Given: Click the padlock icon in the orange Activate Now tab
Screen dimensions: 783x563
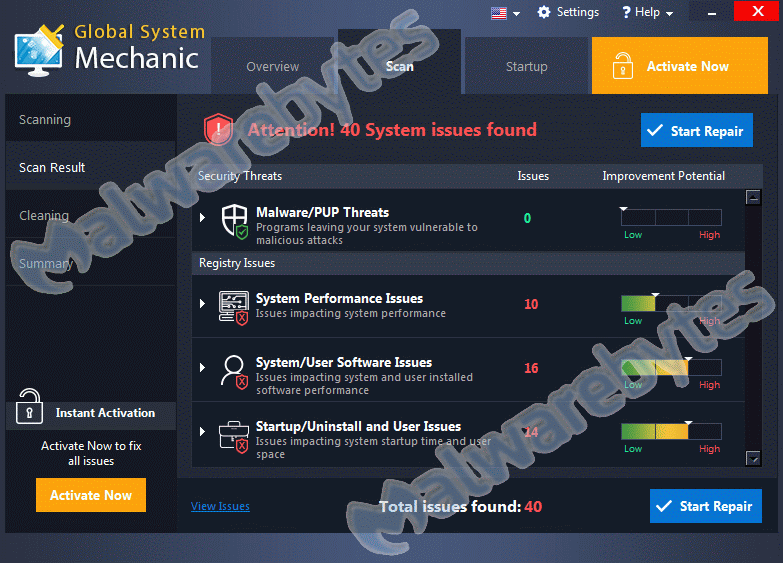Looking at the screenshot, I should point(623,66).
